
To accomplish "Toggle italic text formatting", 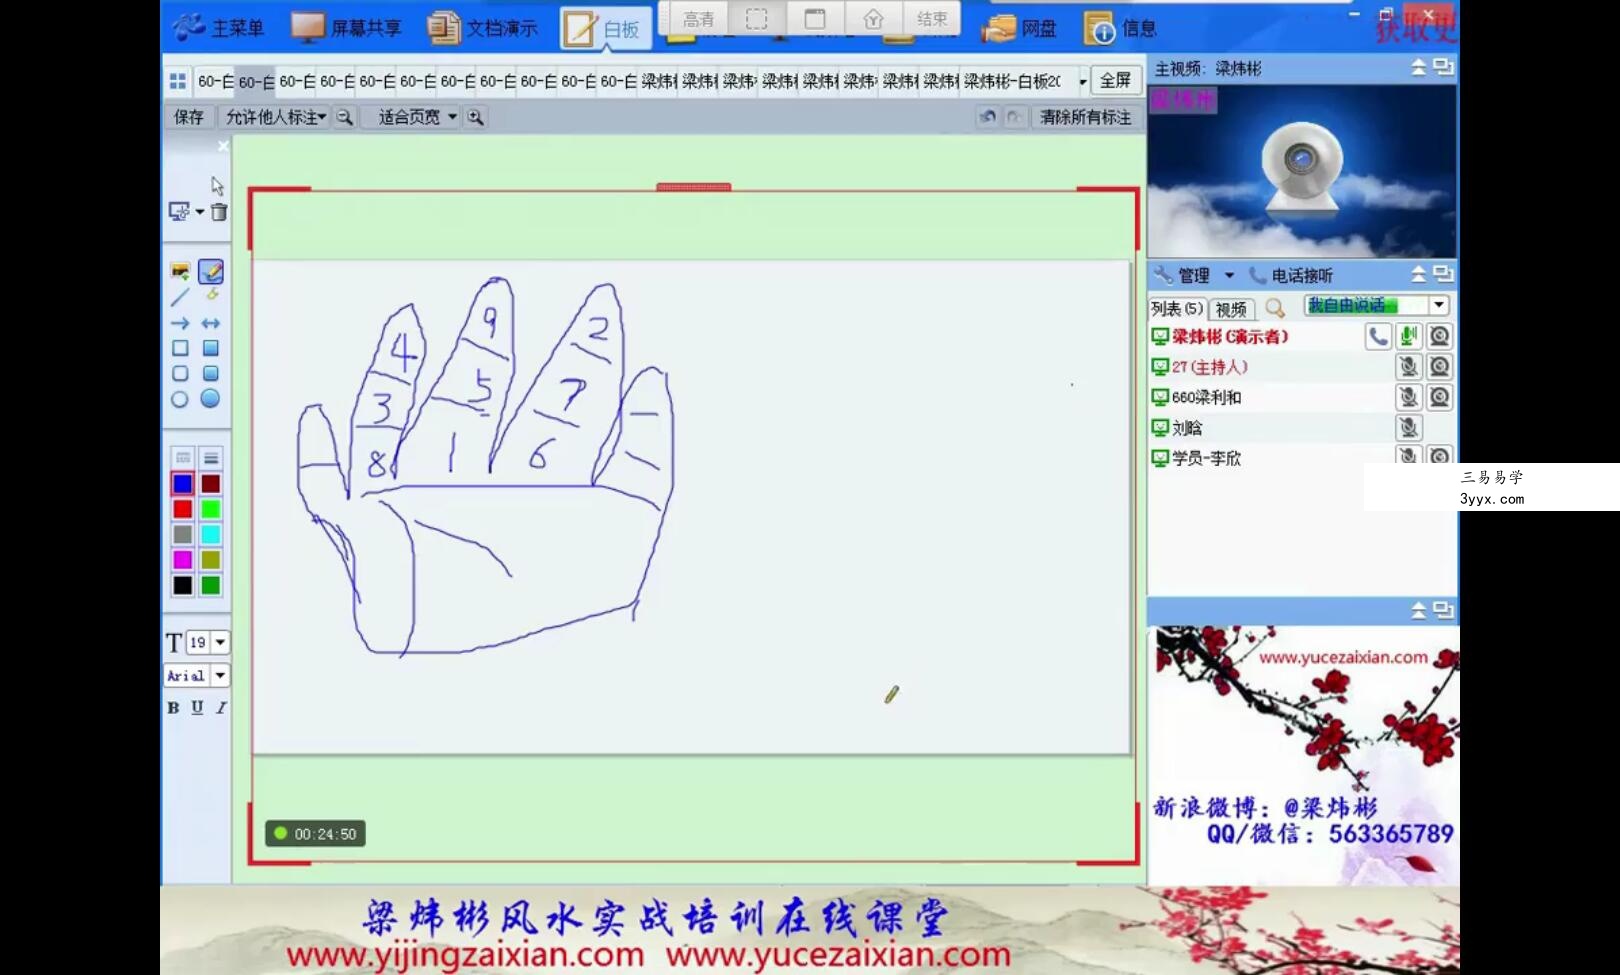I will tap(221, 708).
